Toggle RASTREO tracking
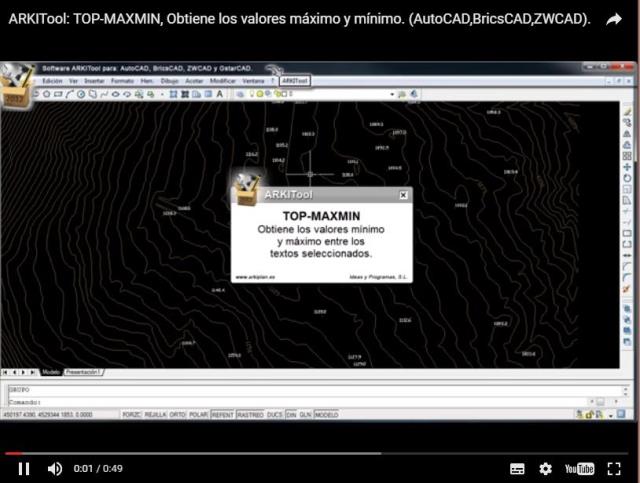The image size is (640, 483). tap(250, 415)
